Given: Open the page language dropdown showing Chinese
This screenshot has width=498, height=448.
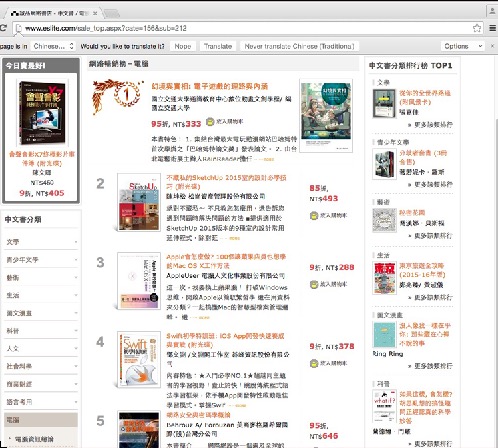Looking at the screenshot, I should coord(53,46).
